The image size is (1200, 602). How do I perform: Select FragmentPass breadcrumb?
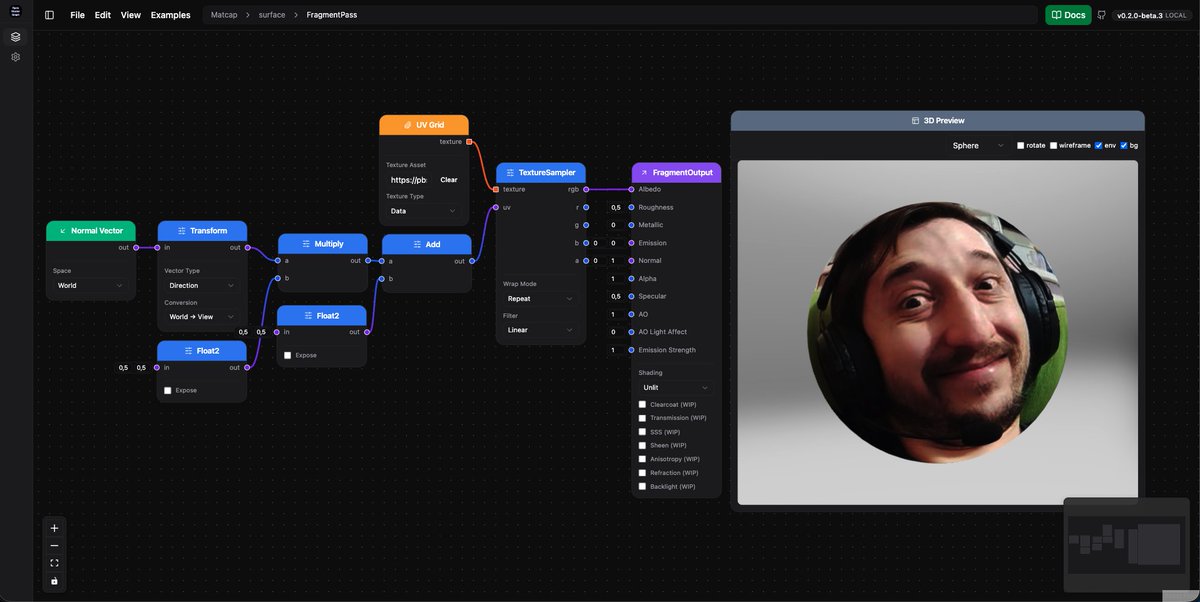(331, 15)
